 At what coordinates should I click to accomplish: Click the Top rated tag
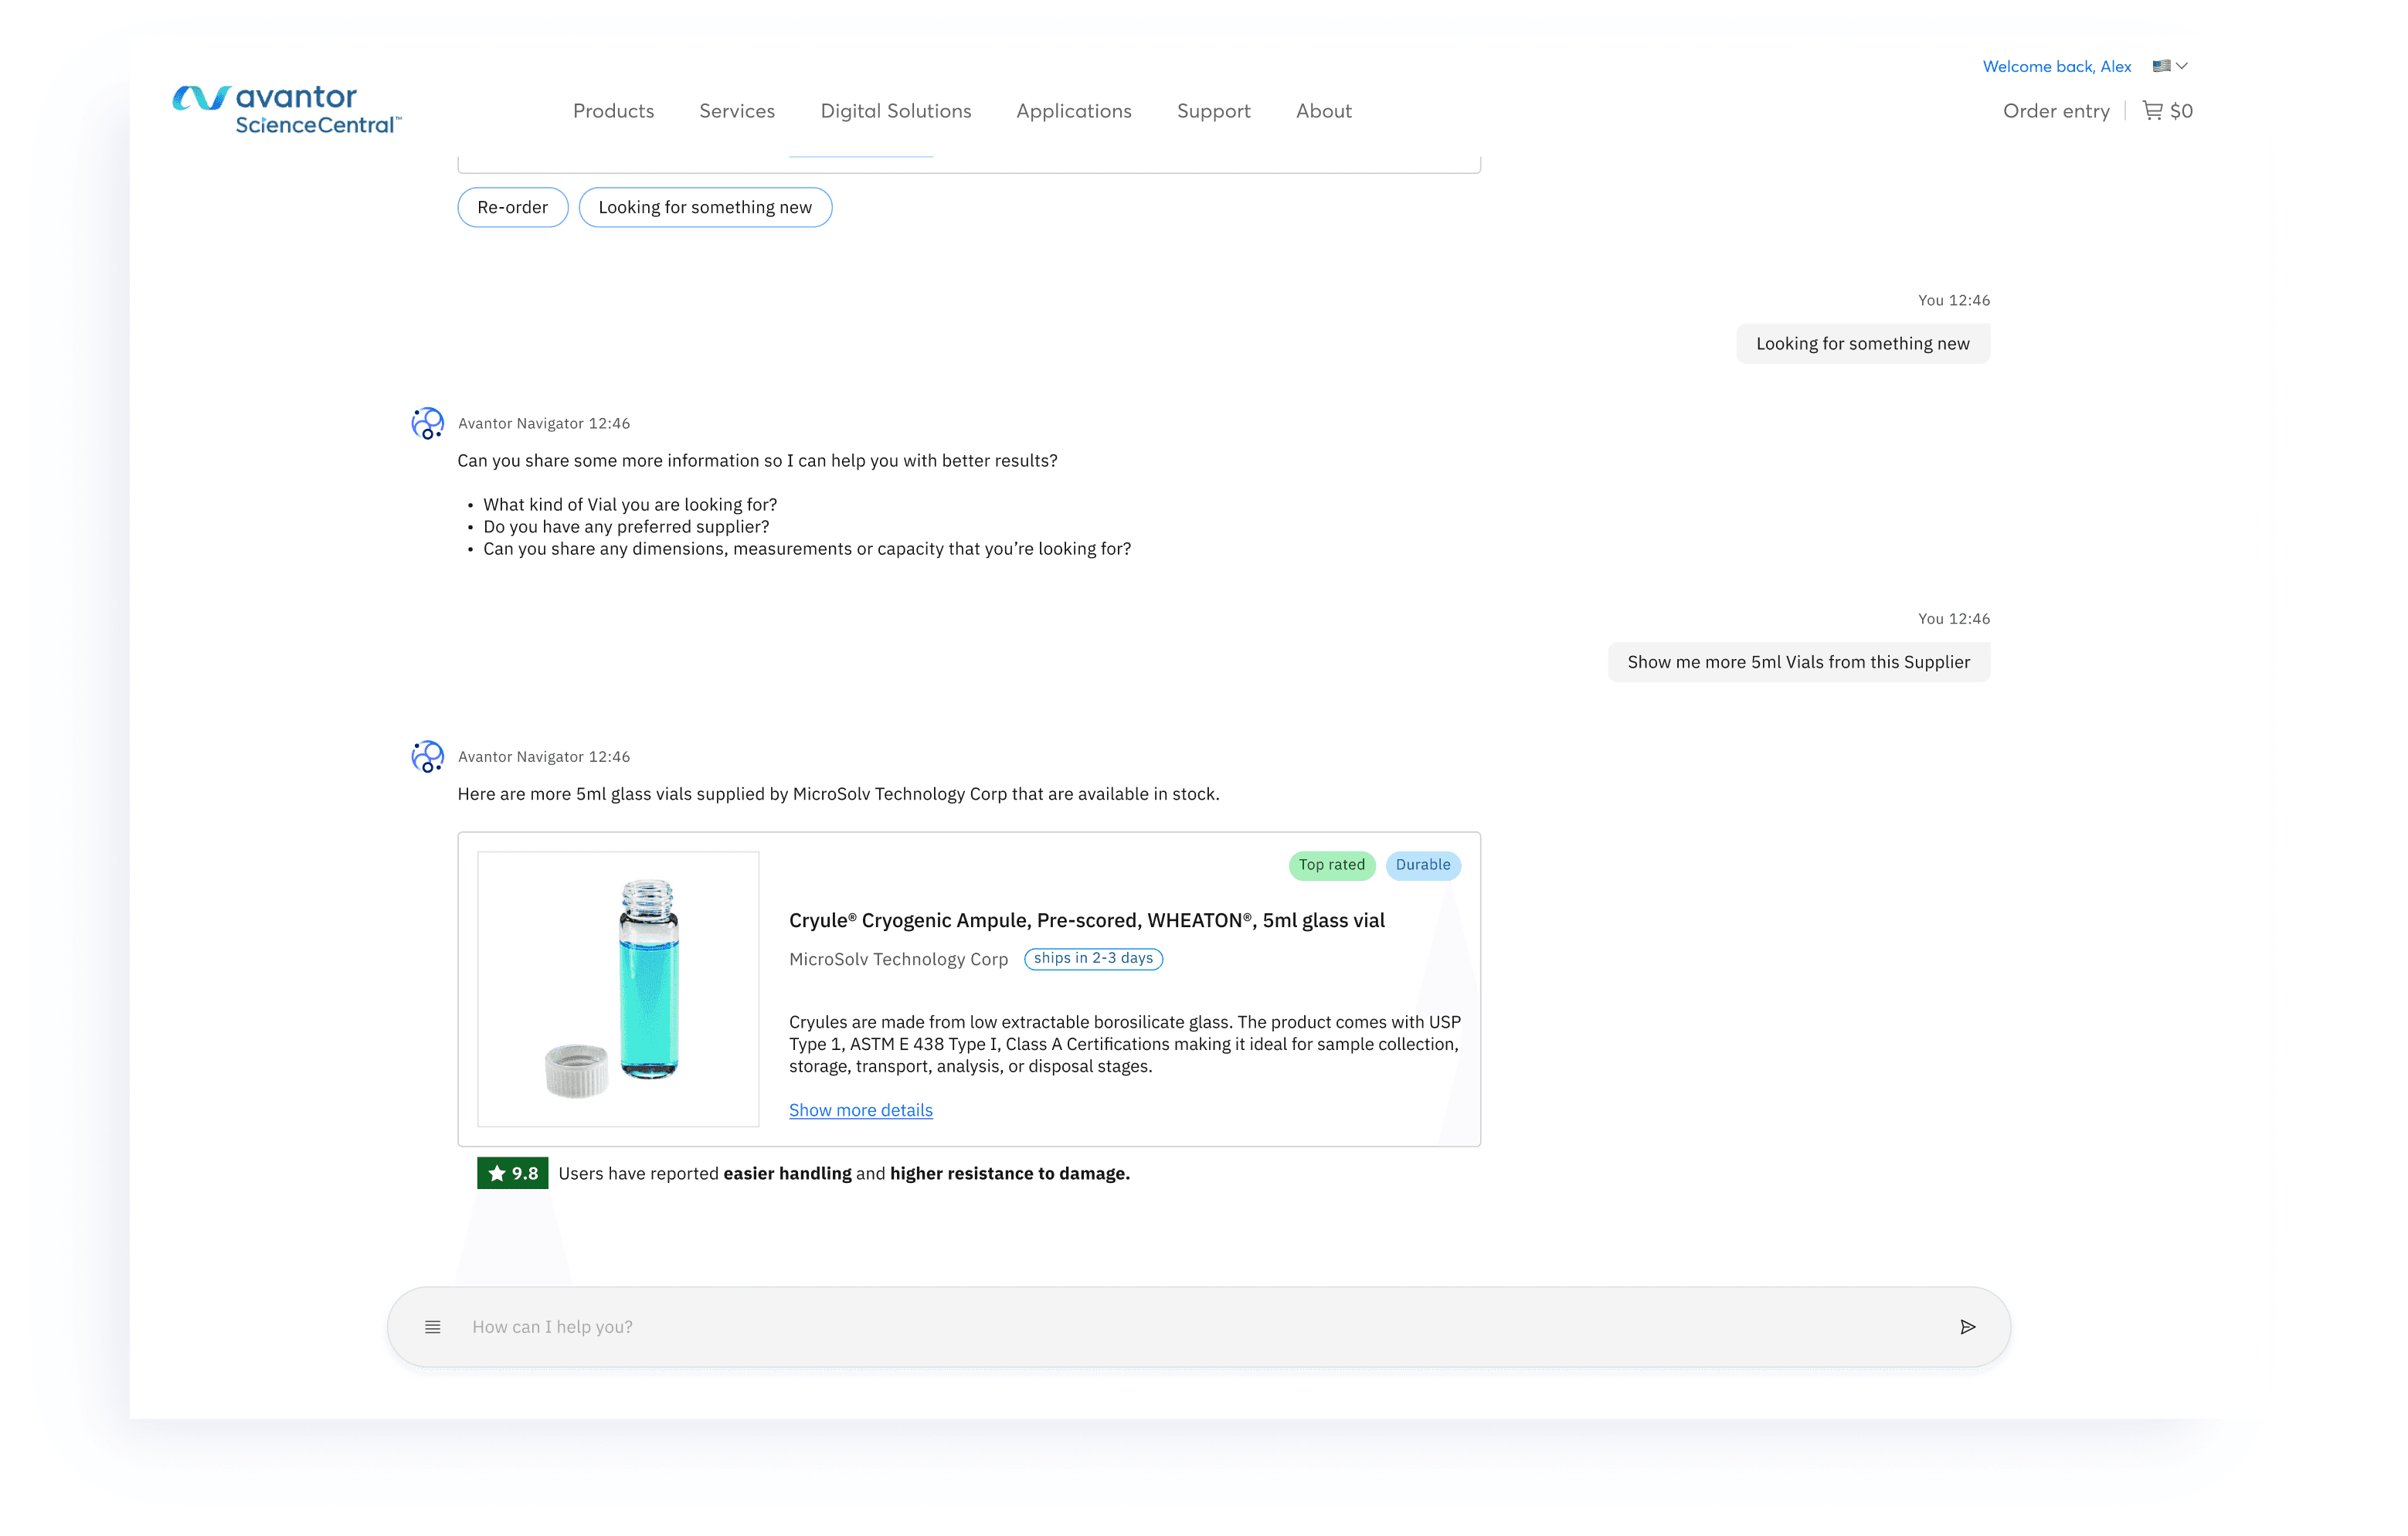(1331, 865)
